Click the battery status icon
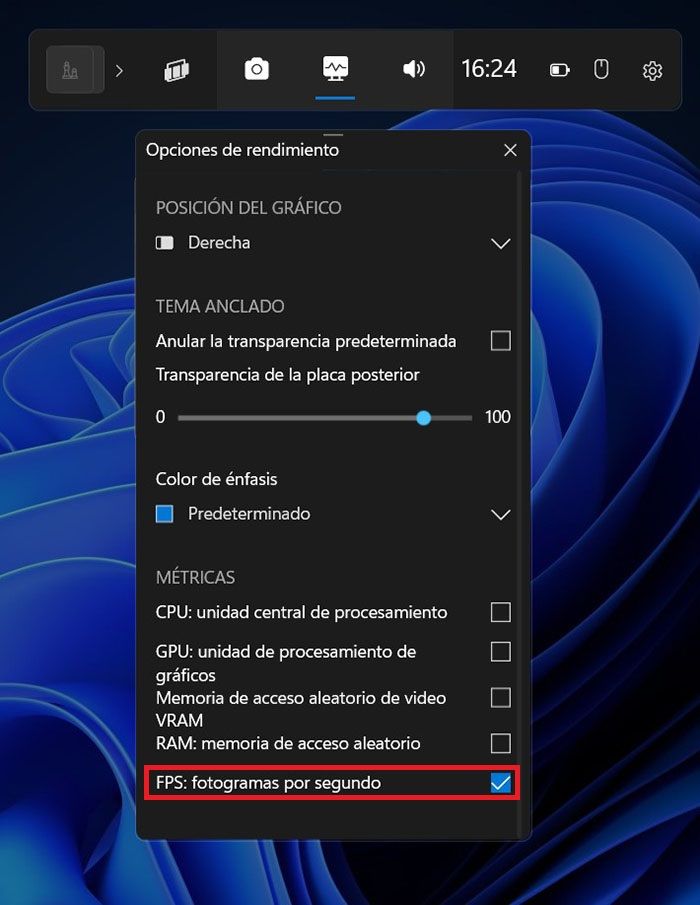Screen dimensions: 700x905 (x=559, y=70)
